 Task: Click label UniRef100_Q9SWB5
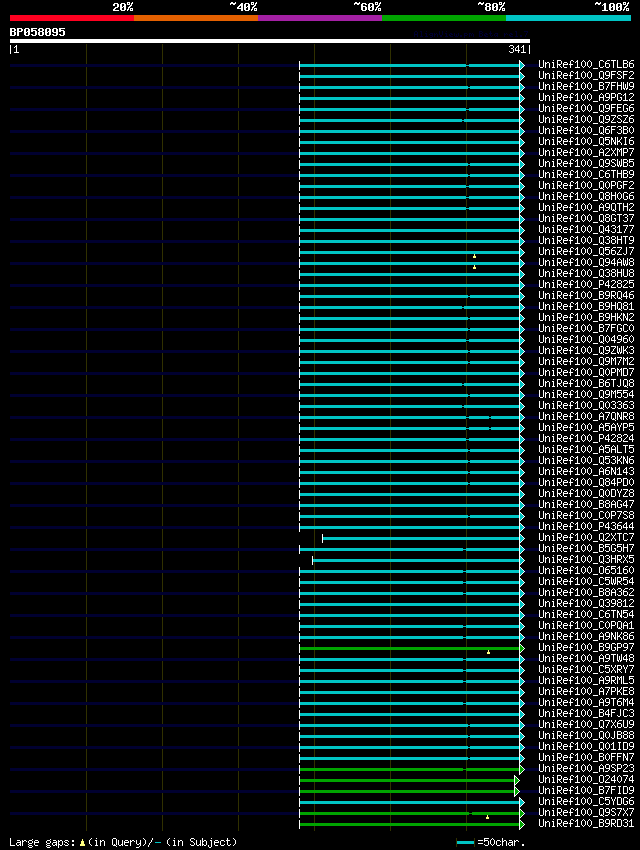click(x=586, y=163)
